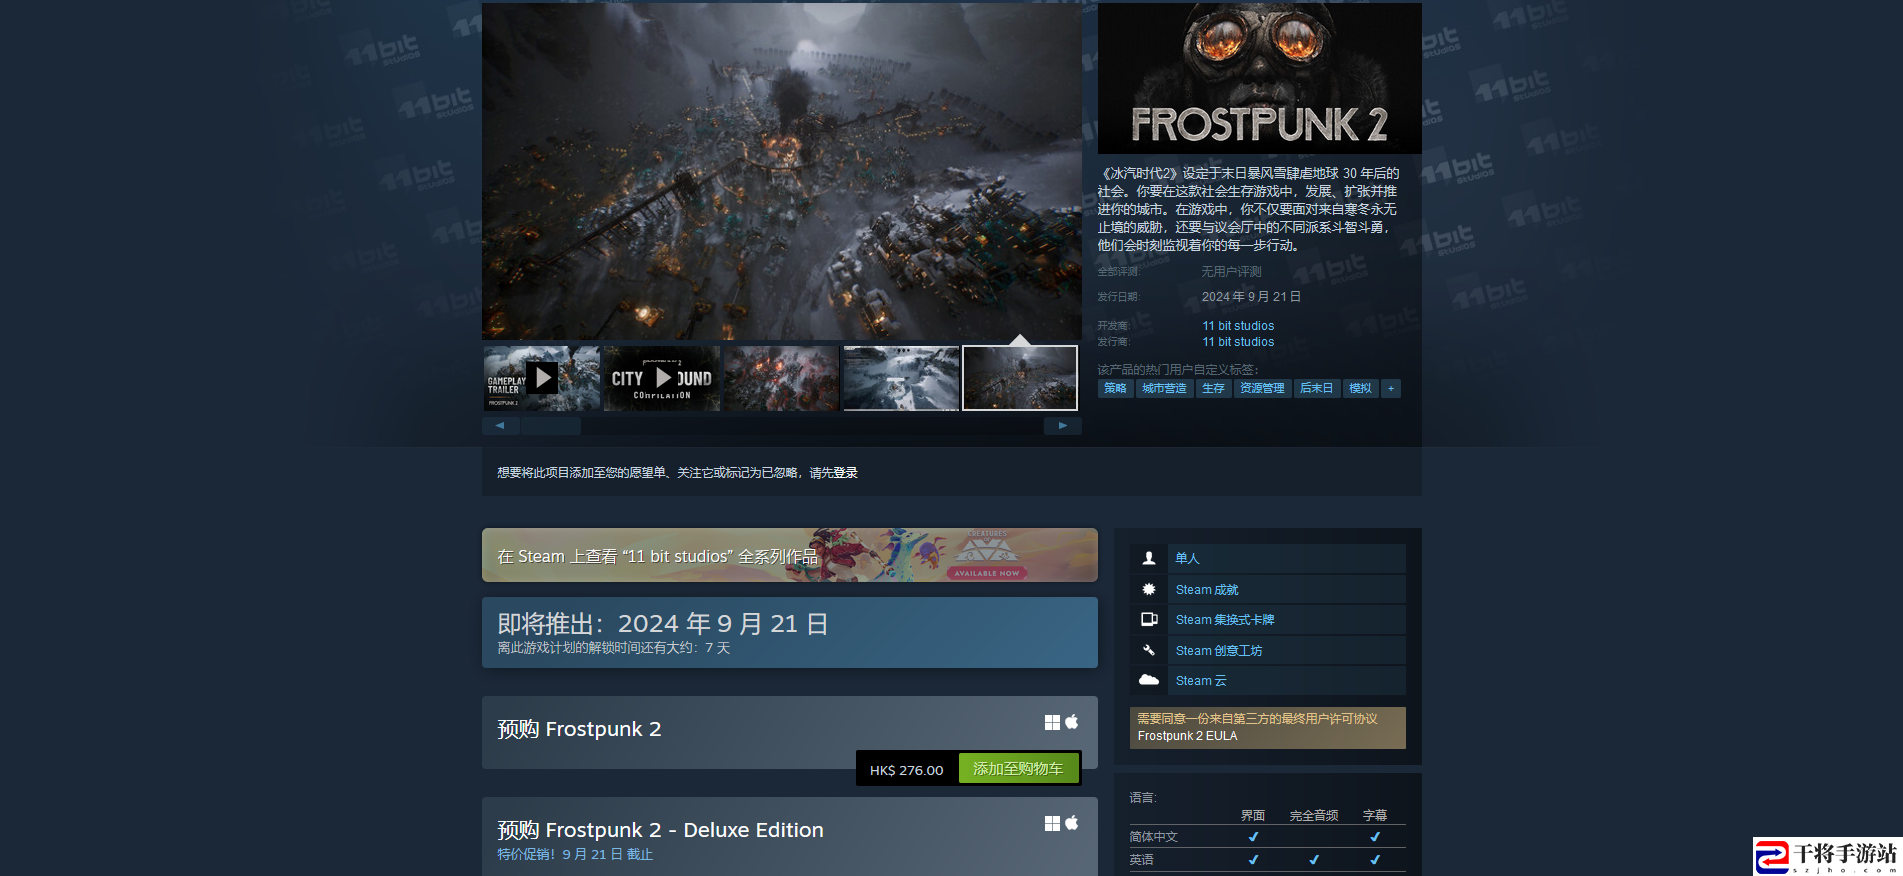Open the main city screenshot
This screenshot has width=1903, height=876.
coord(782,171)
